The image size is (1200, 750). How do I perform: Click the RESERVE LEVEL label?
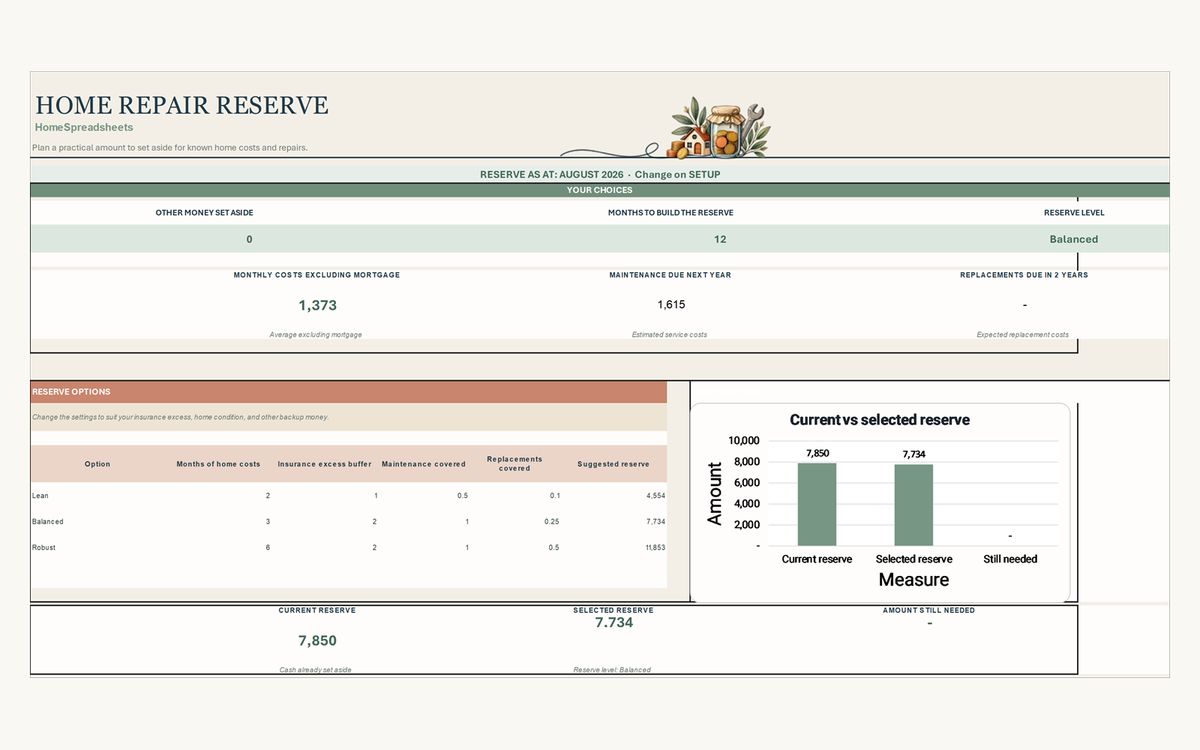(x=1074, y=212)
